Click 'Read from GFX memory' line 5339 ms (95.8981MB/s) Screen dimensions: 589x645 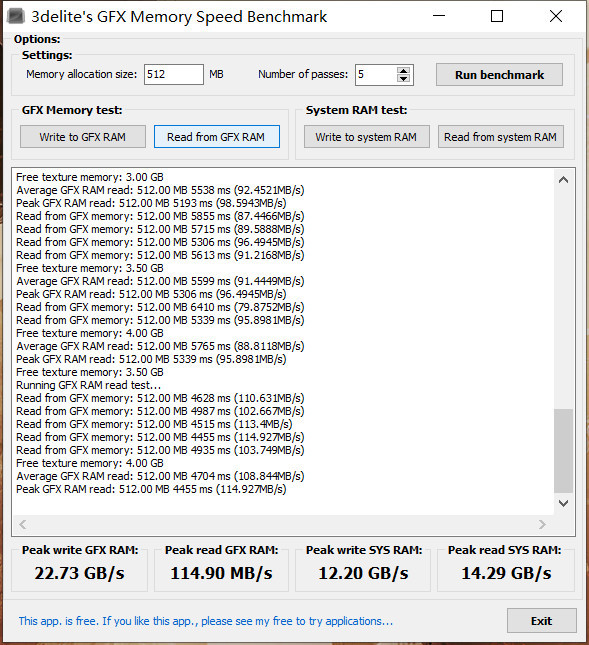point(160,320)
